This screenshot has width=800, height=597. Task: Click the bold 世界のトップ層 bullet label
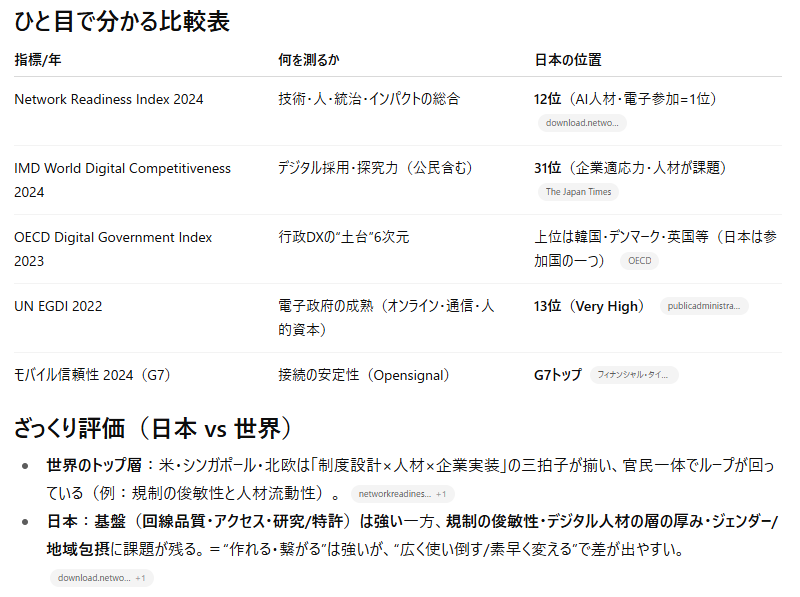[95, 466]
